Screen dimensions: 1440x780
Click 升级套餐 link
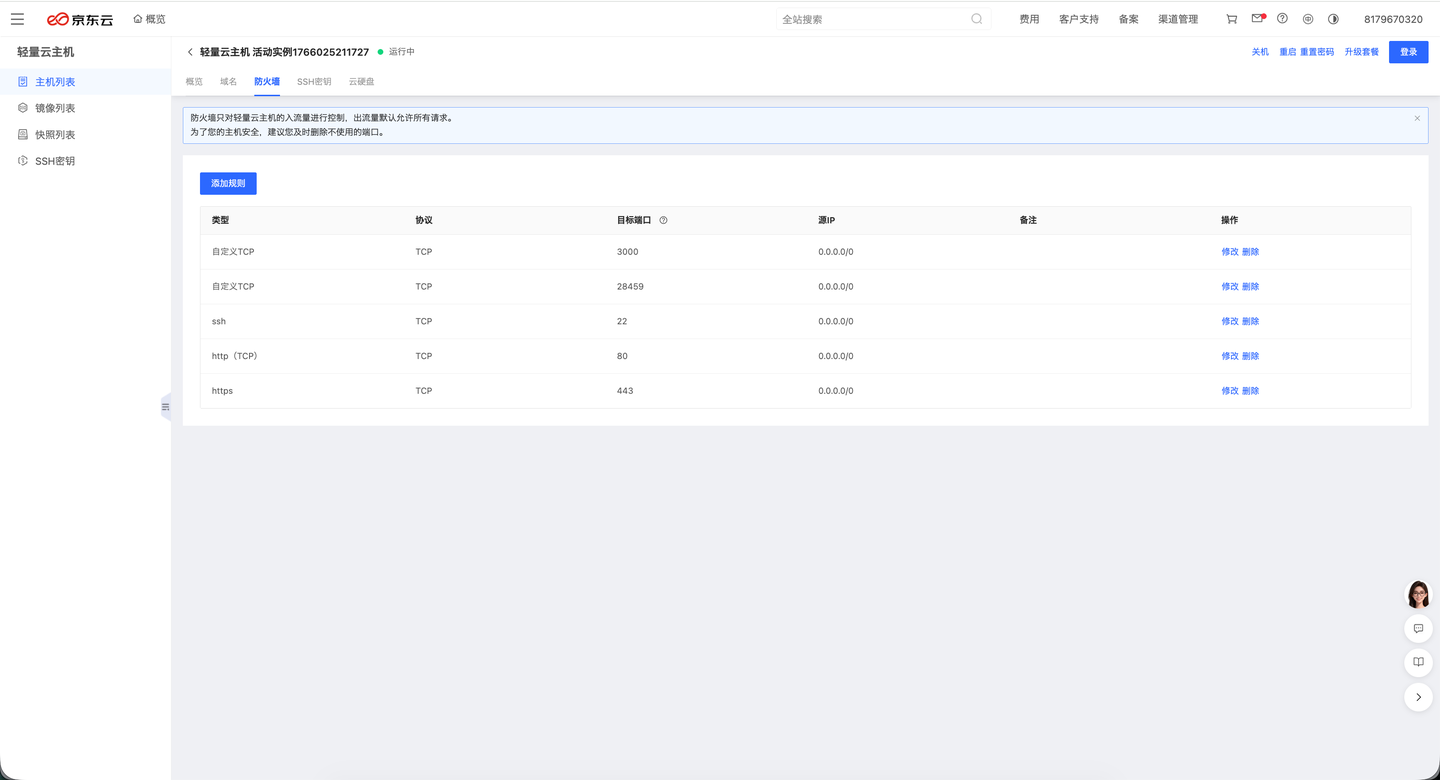coord(1361,52)
